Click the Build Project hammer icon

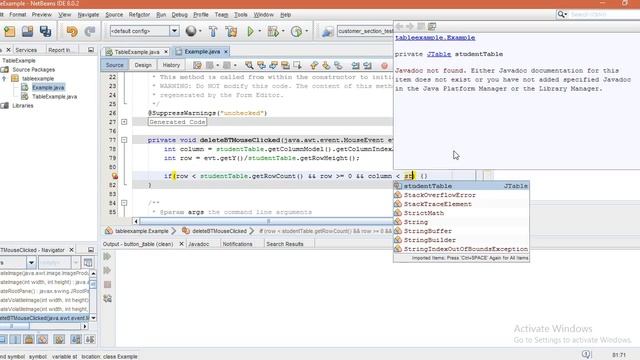213,31
